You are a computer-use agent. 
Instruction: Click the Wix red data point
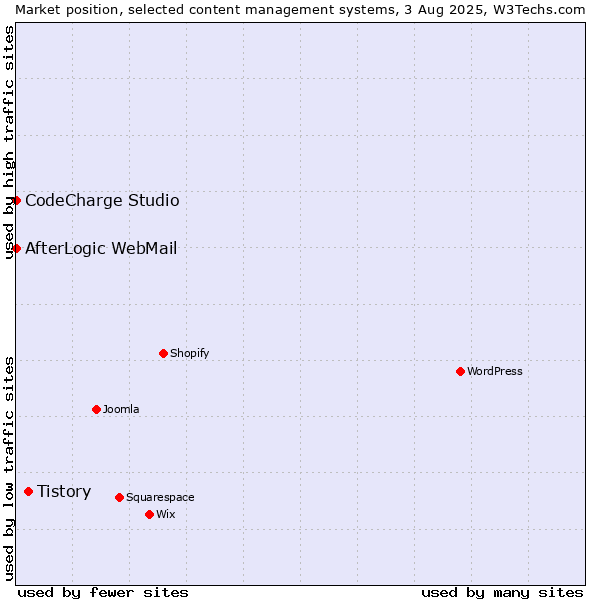[x=150, y=515]
